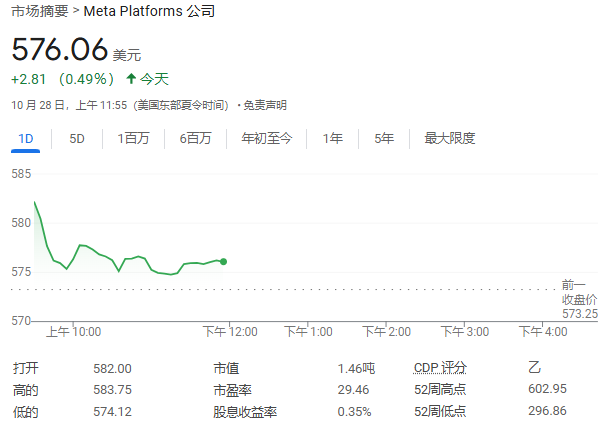Switch to the 1年 chart tab
Viewport: 606px width, 424px height.
click(332, 139)
